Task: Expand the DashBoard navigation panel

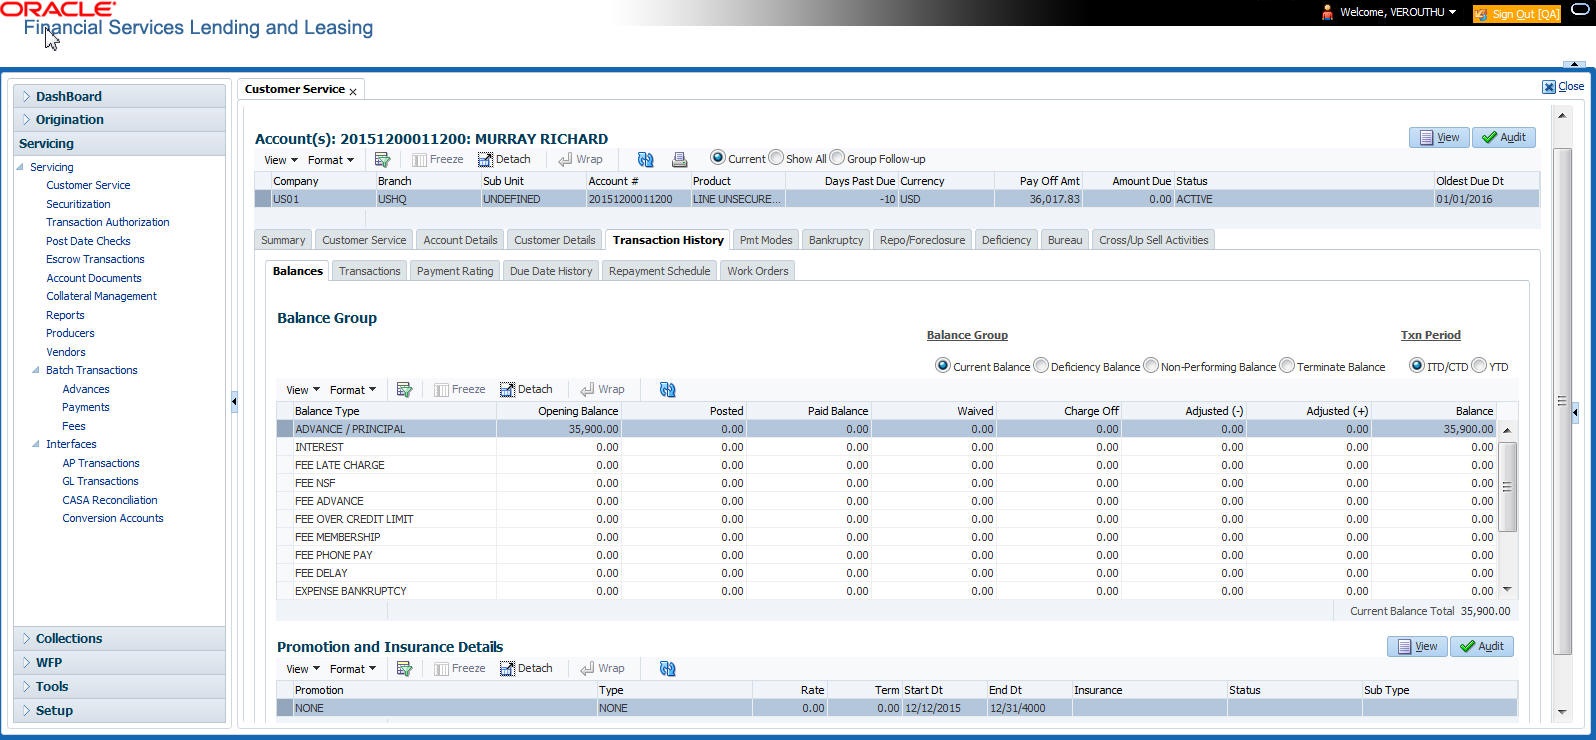Action: click(119, 96)
